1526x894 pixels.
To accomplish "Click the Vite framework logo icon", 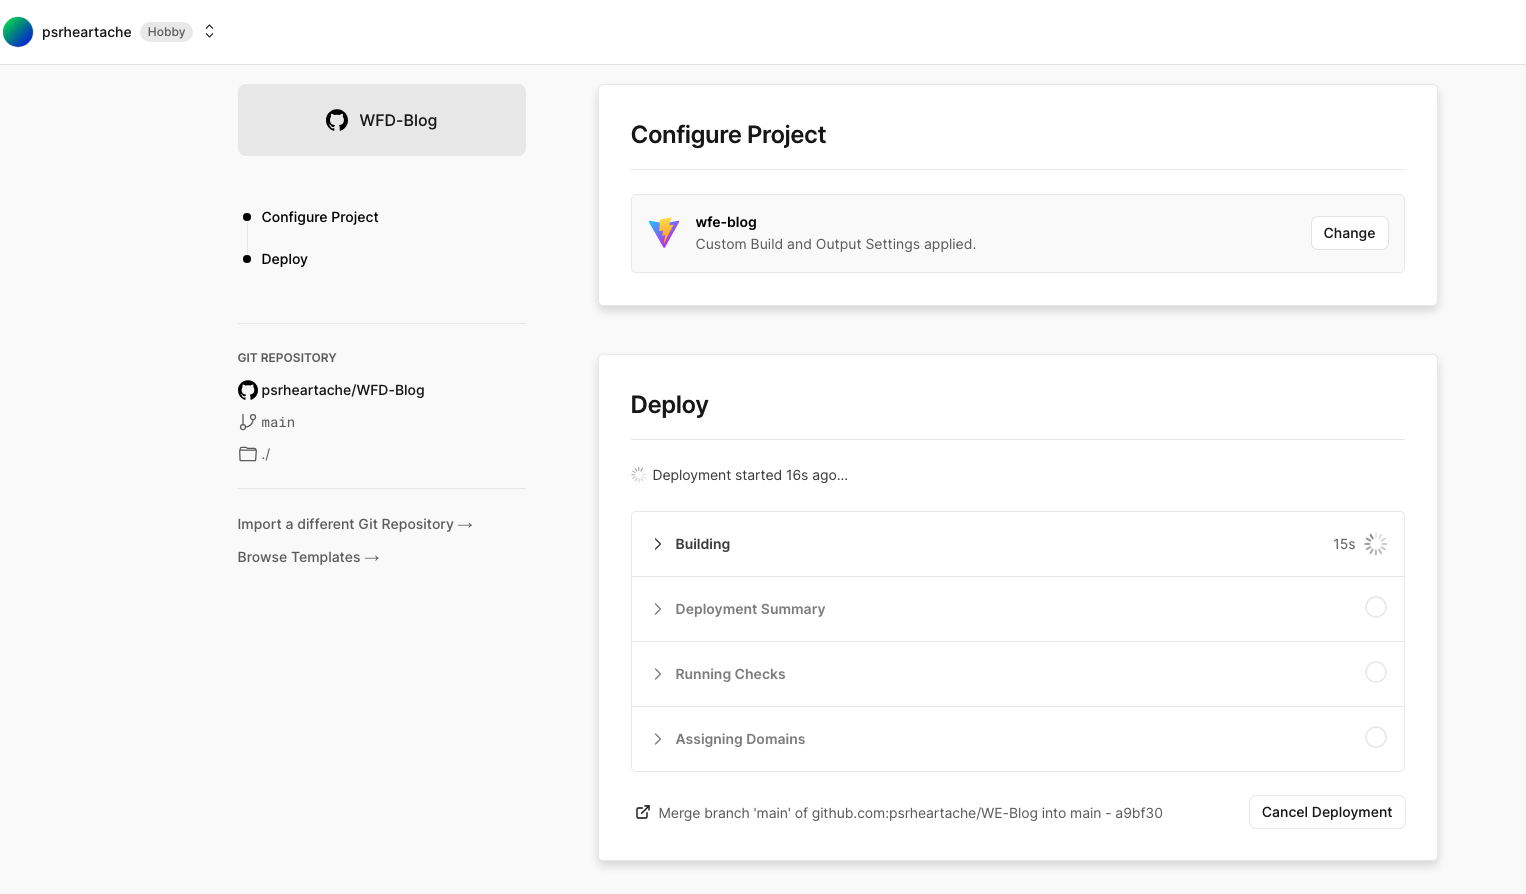I will click(664, 233).
